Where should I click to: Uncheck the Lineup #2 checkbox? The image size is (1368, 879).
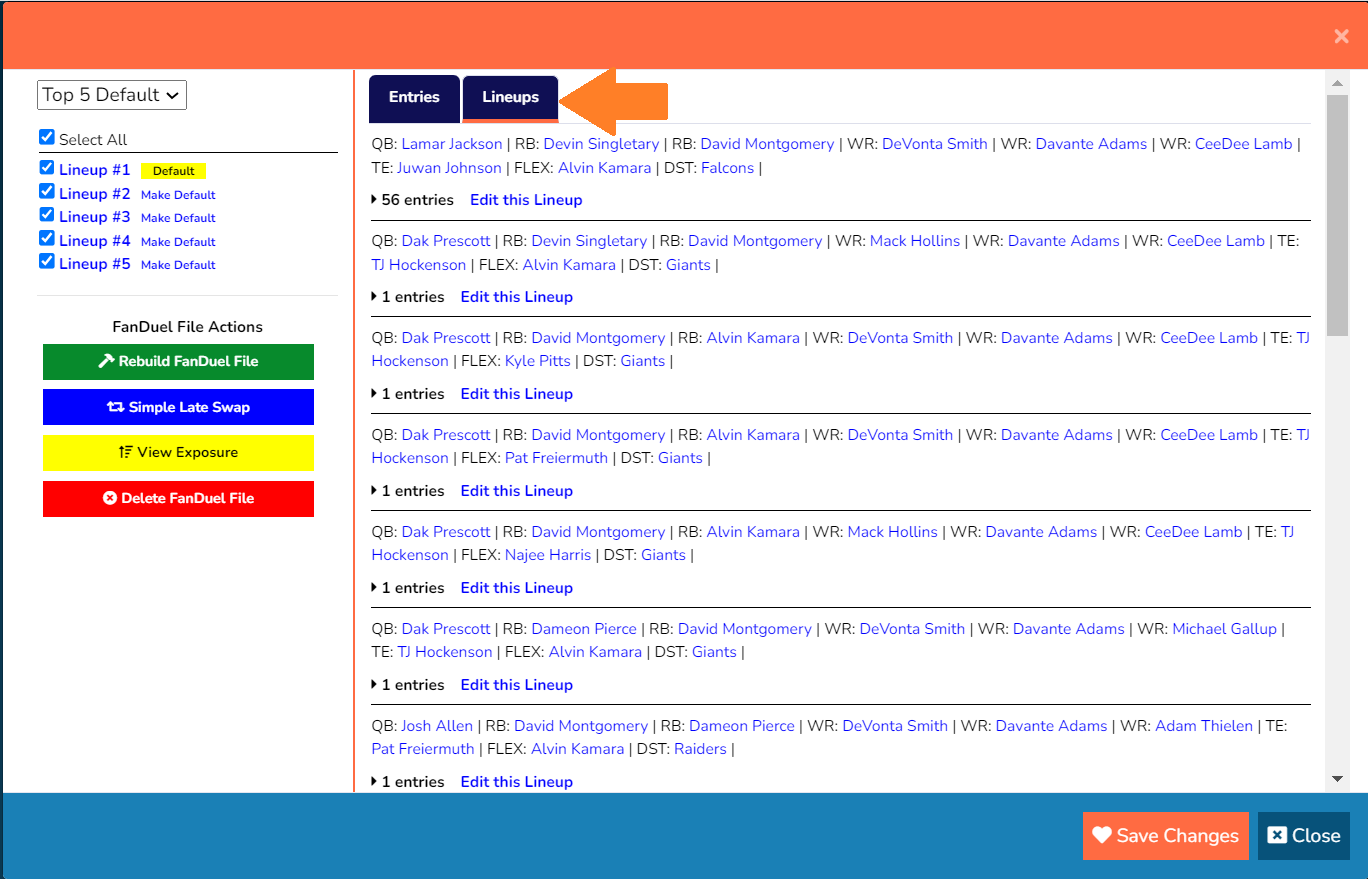(x=45, y=193)
